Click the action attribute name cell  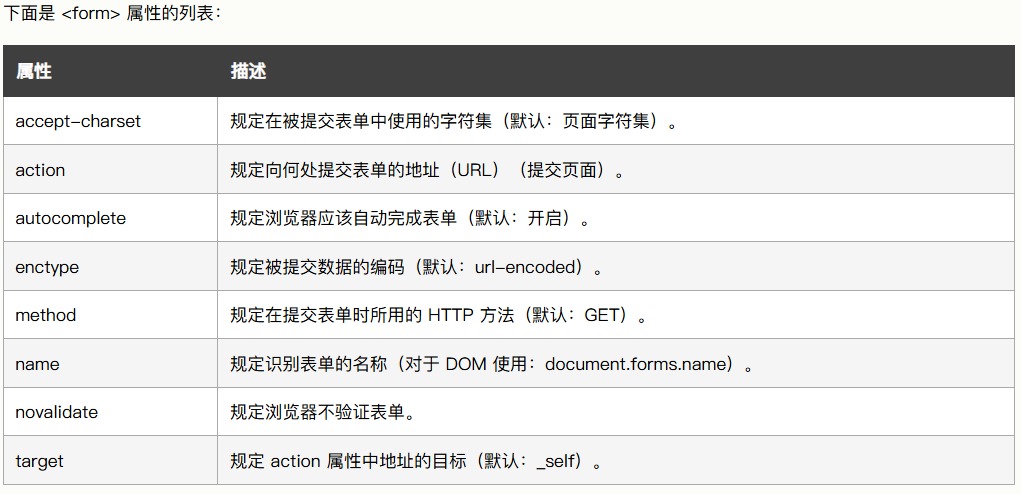pyautogui.click(x=40, y=170)
